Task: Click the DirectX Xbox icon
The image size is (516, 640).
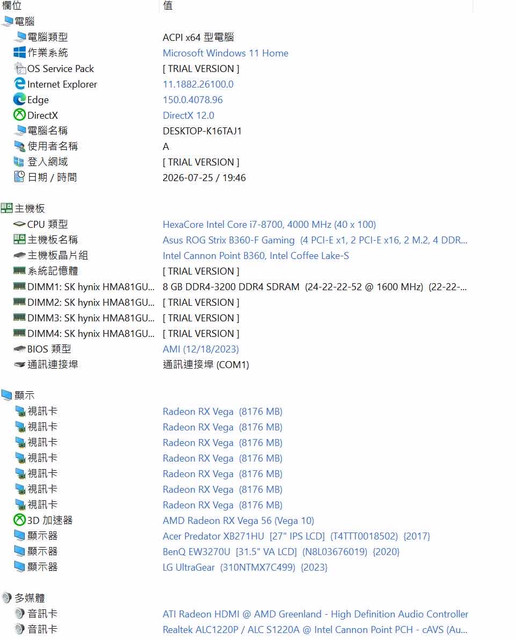Action: [x=20, y=115]
